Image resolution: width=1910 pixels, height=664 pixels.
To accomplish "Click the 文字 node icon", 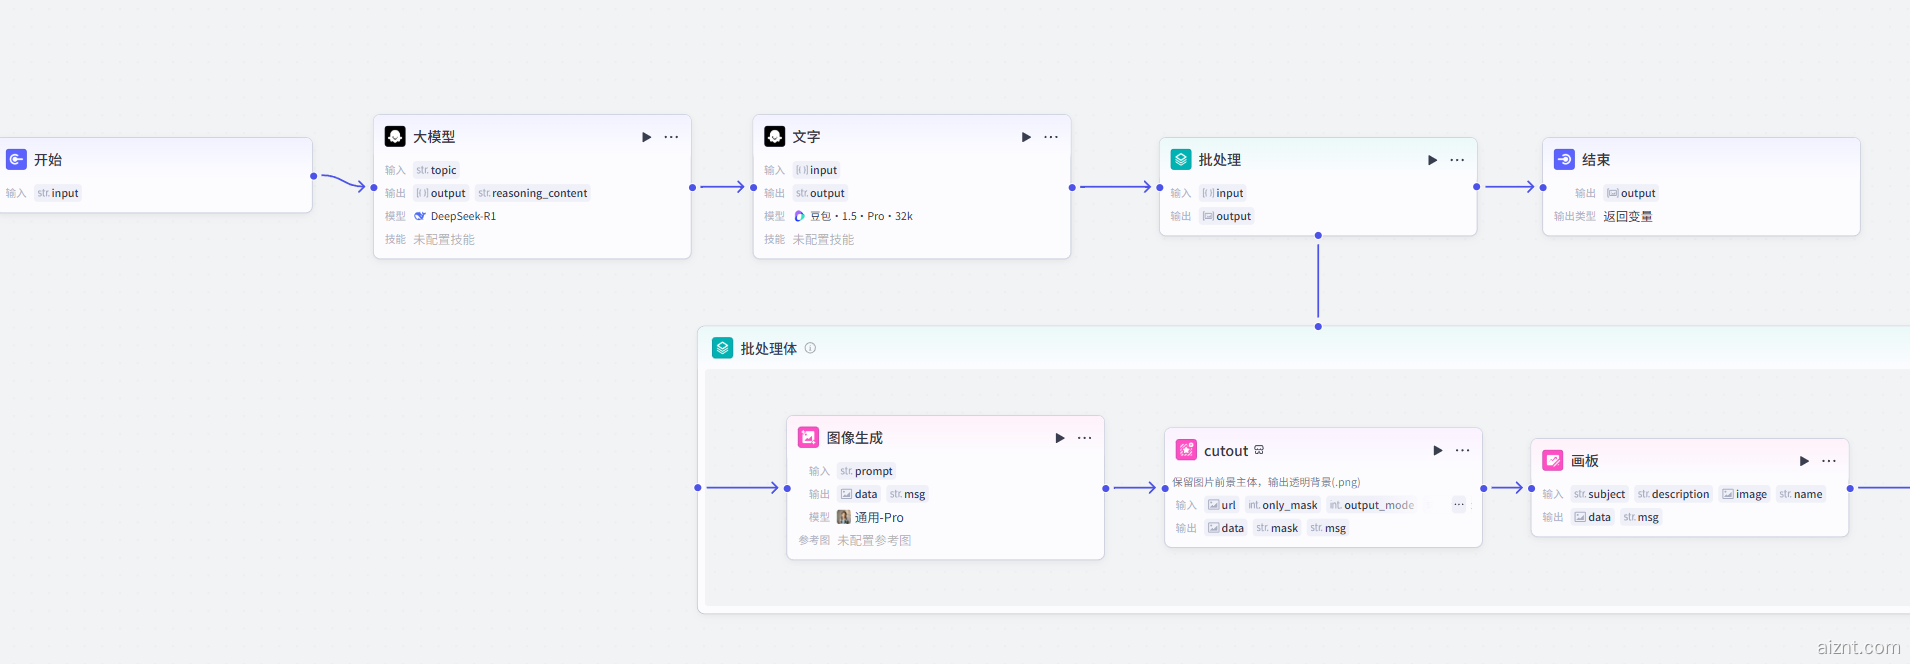I will pos(775,137).
